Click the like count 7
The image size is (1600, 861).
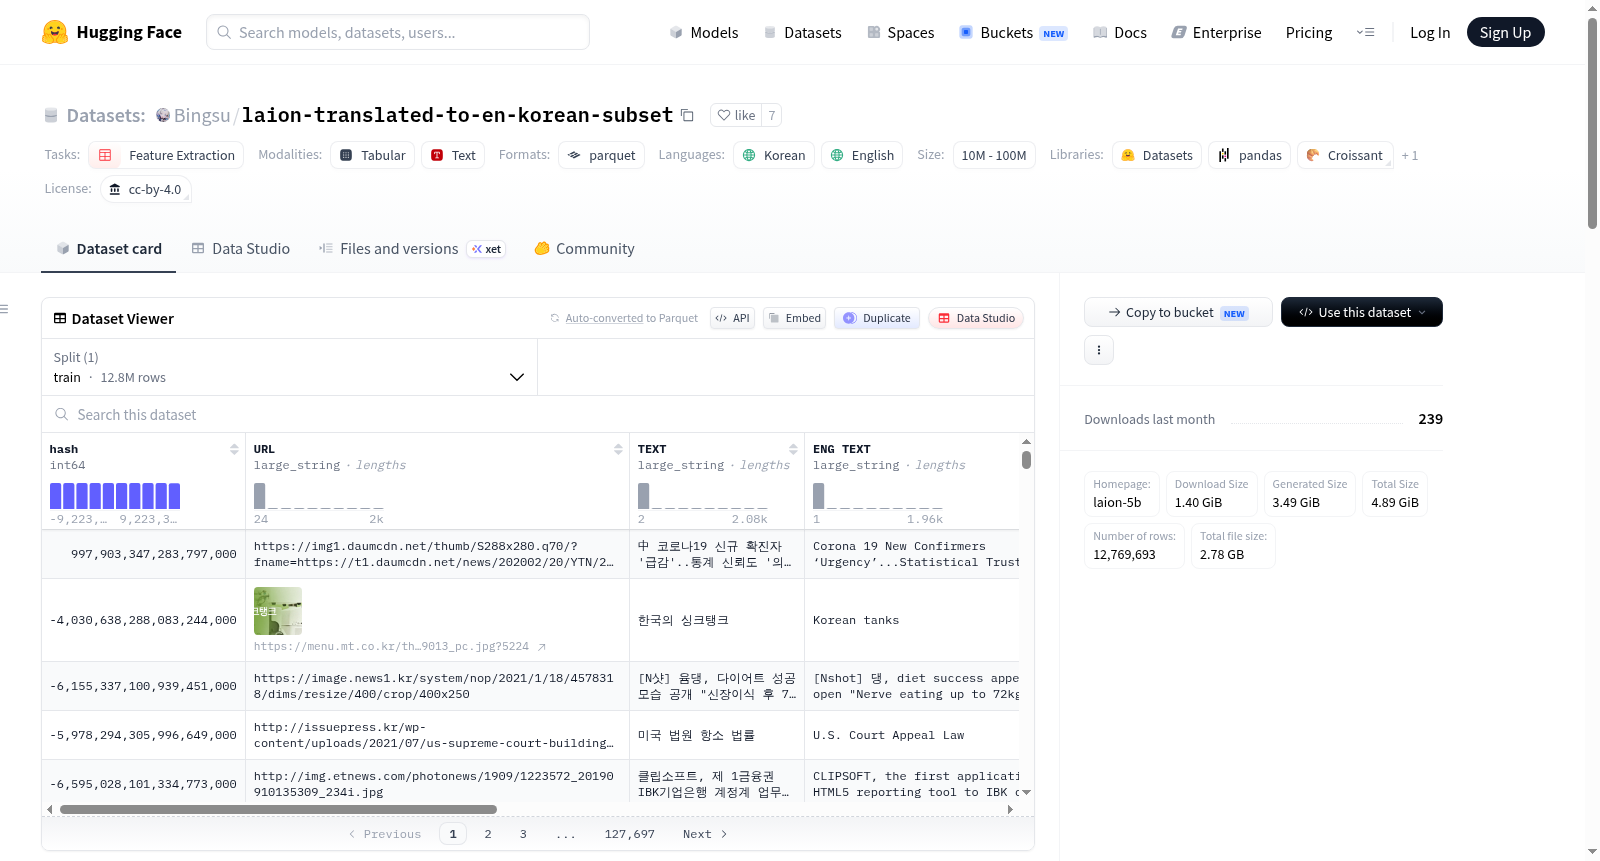click(771, 115)
